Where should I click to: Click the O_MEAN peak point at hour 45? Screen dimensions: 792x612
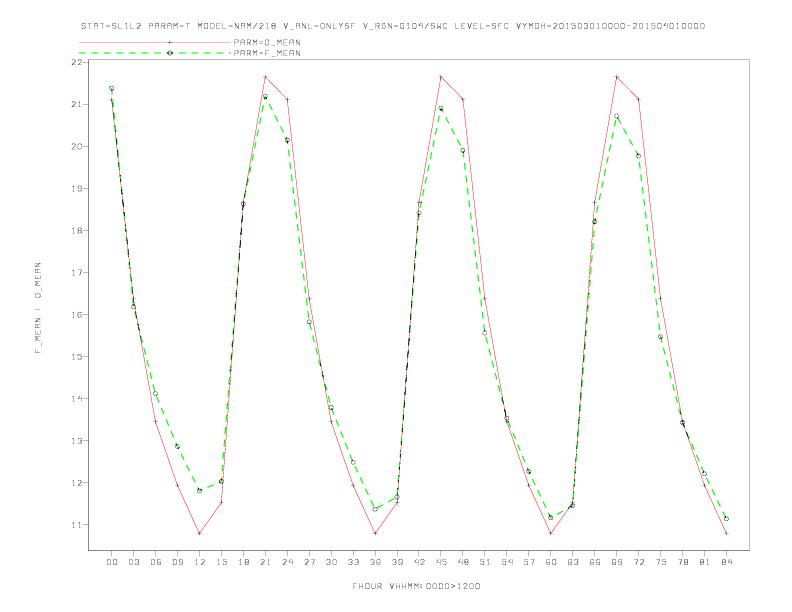441,77
